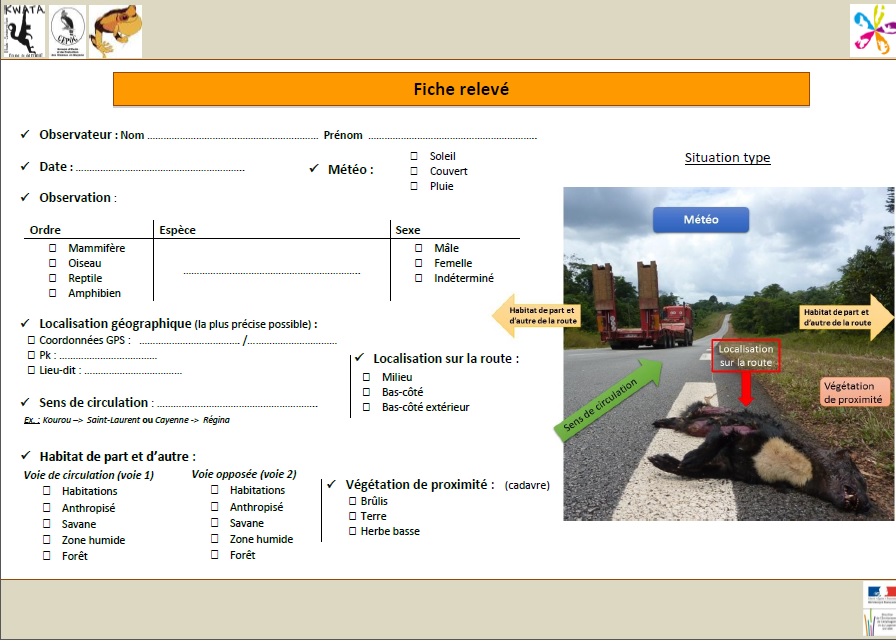
Task: Click the Lieu-dit dotted field
Action: 133,371
